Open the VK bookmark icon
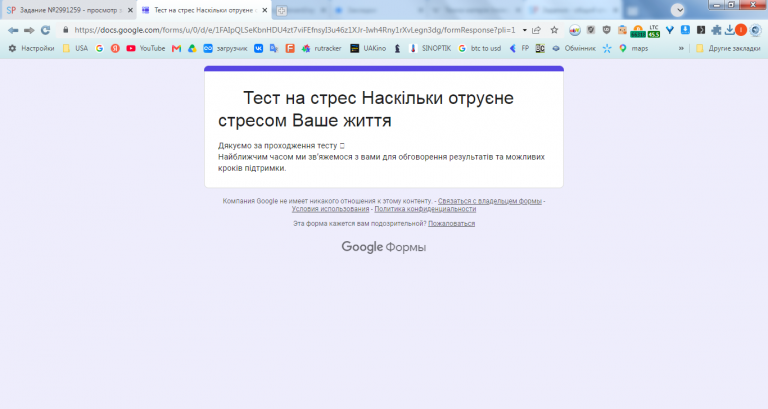The height and width of the screenshot is (409, 768). tap(258, 48)
